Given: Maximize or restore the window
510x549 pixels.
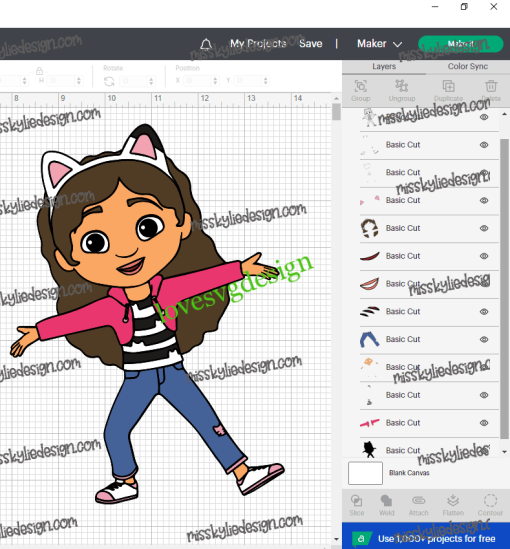Looking at the screenshot, I should pos(464,7).
